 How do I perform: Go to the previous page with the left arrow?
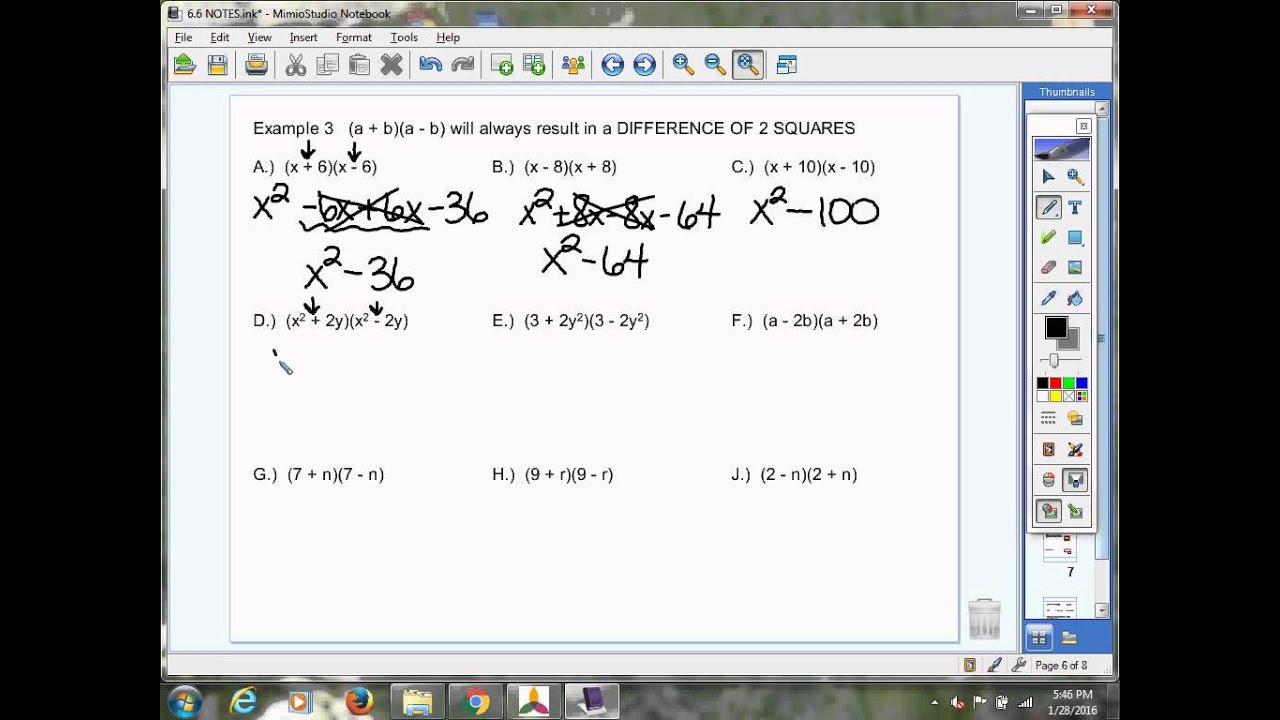tap(613, 65)
